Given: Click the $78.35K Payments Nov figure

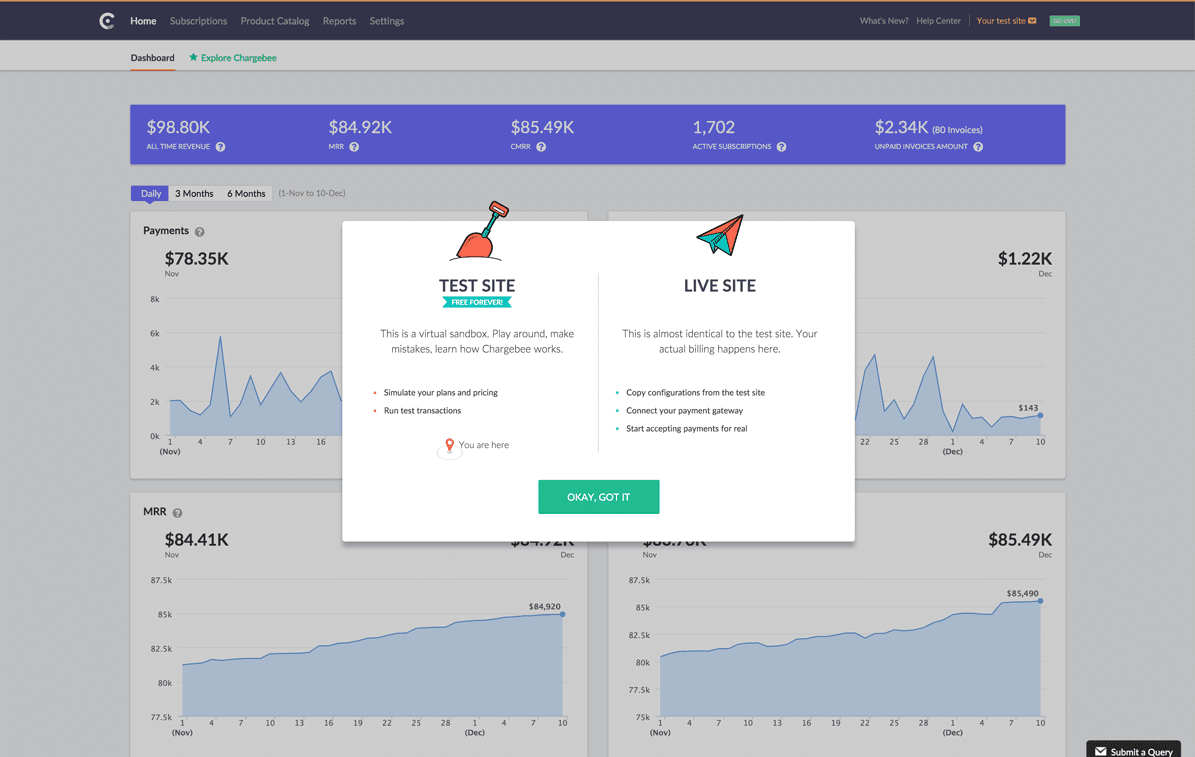Looking at the screenshot, I should click(x=197, y=258).
